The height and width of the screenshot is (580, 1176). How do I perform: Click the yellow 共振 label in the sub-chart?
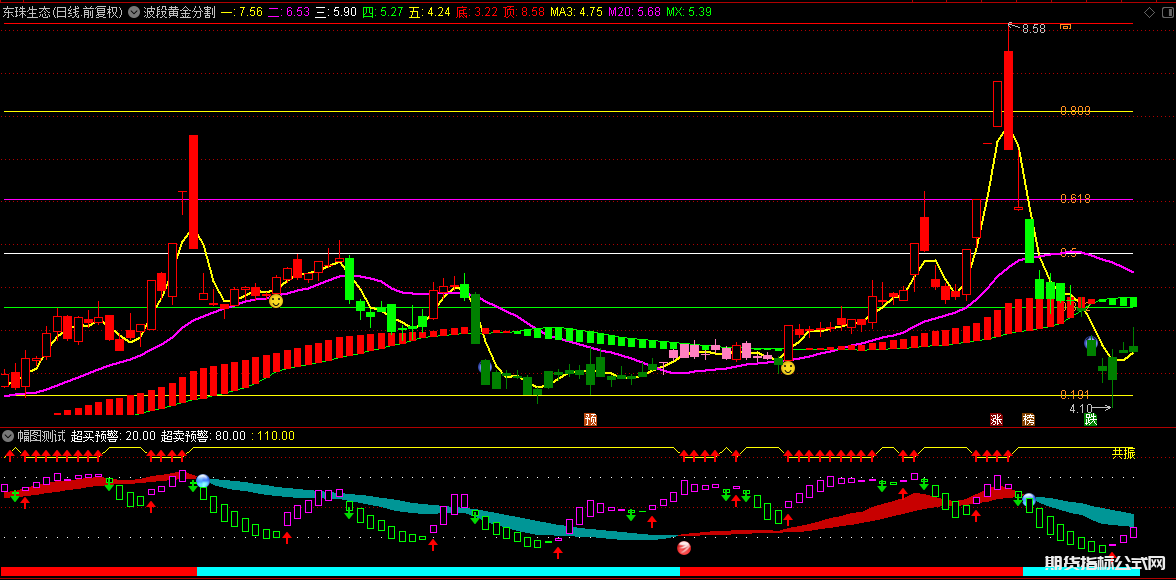1124,452
